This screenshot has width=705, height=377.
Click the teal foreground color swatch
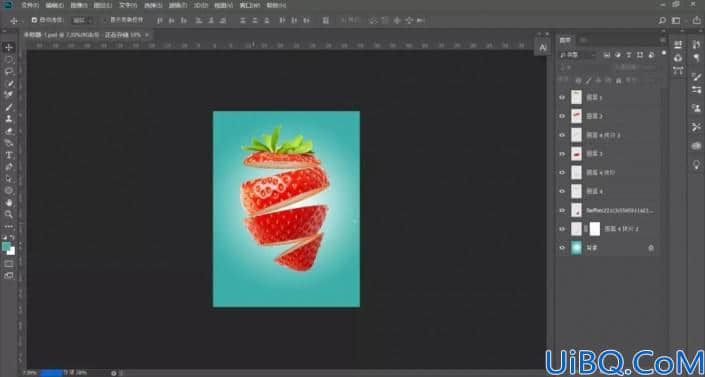pyautogui.click(x=7, y=247)
